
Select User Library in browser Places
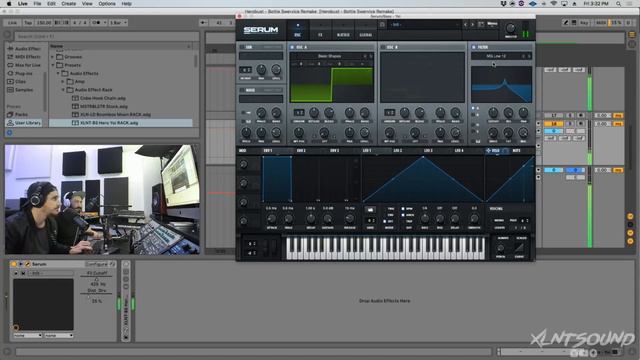(x=24, y=123)
